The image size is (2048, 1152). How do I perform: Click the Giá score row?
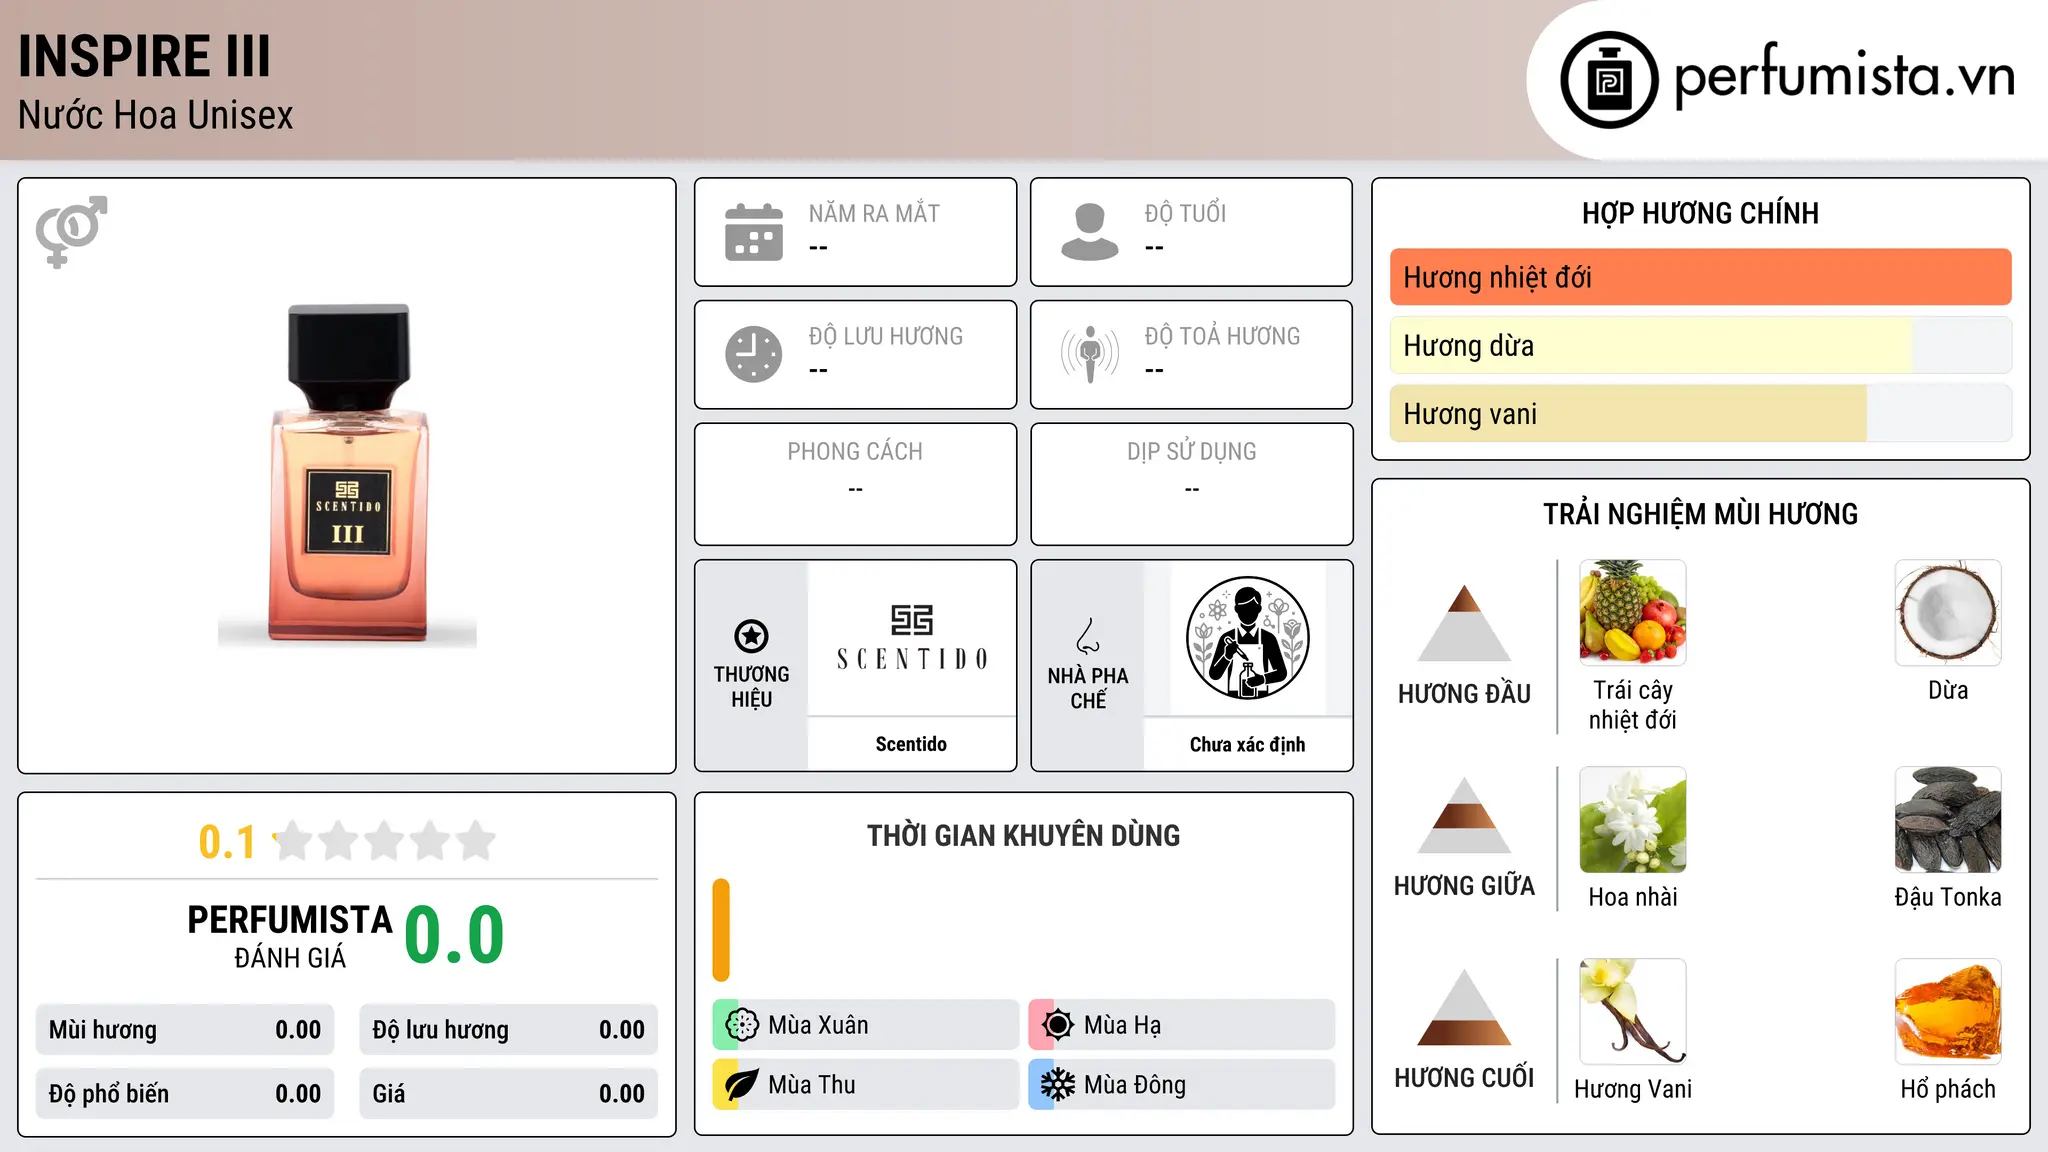(508, 1094)
